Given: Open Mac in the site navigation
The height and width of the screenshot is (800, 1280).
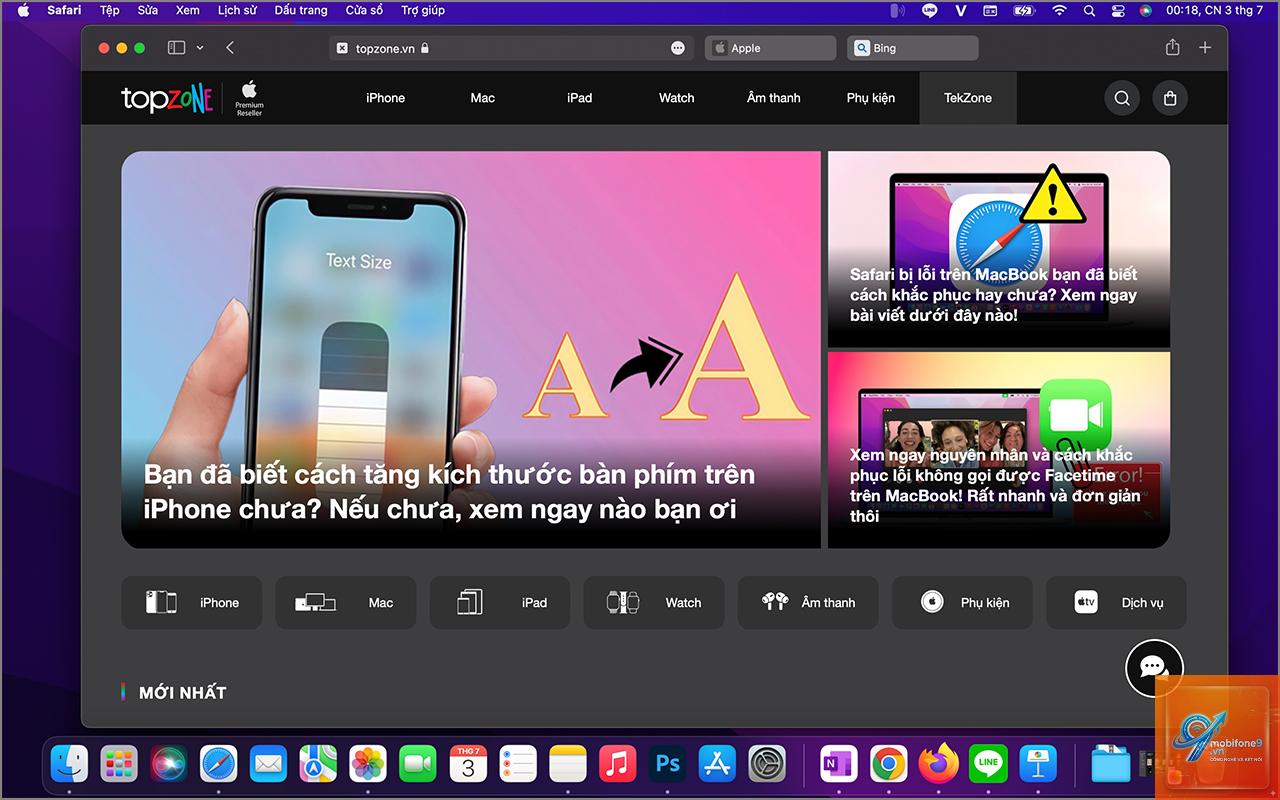Looking at the screenshot, I should point(483,98).
